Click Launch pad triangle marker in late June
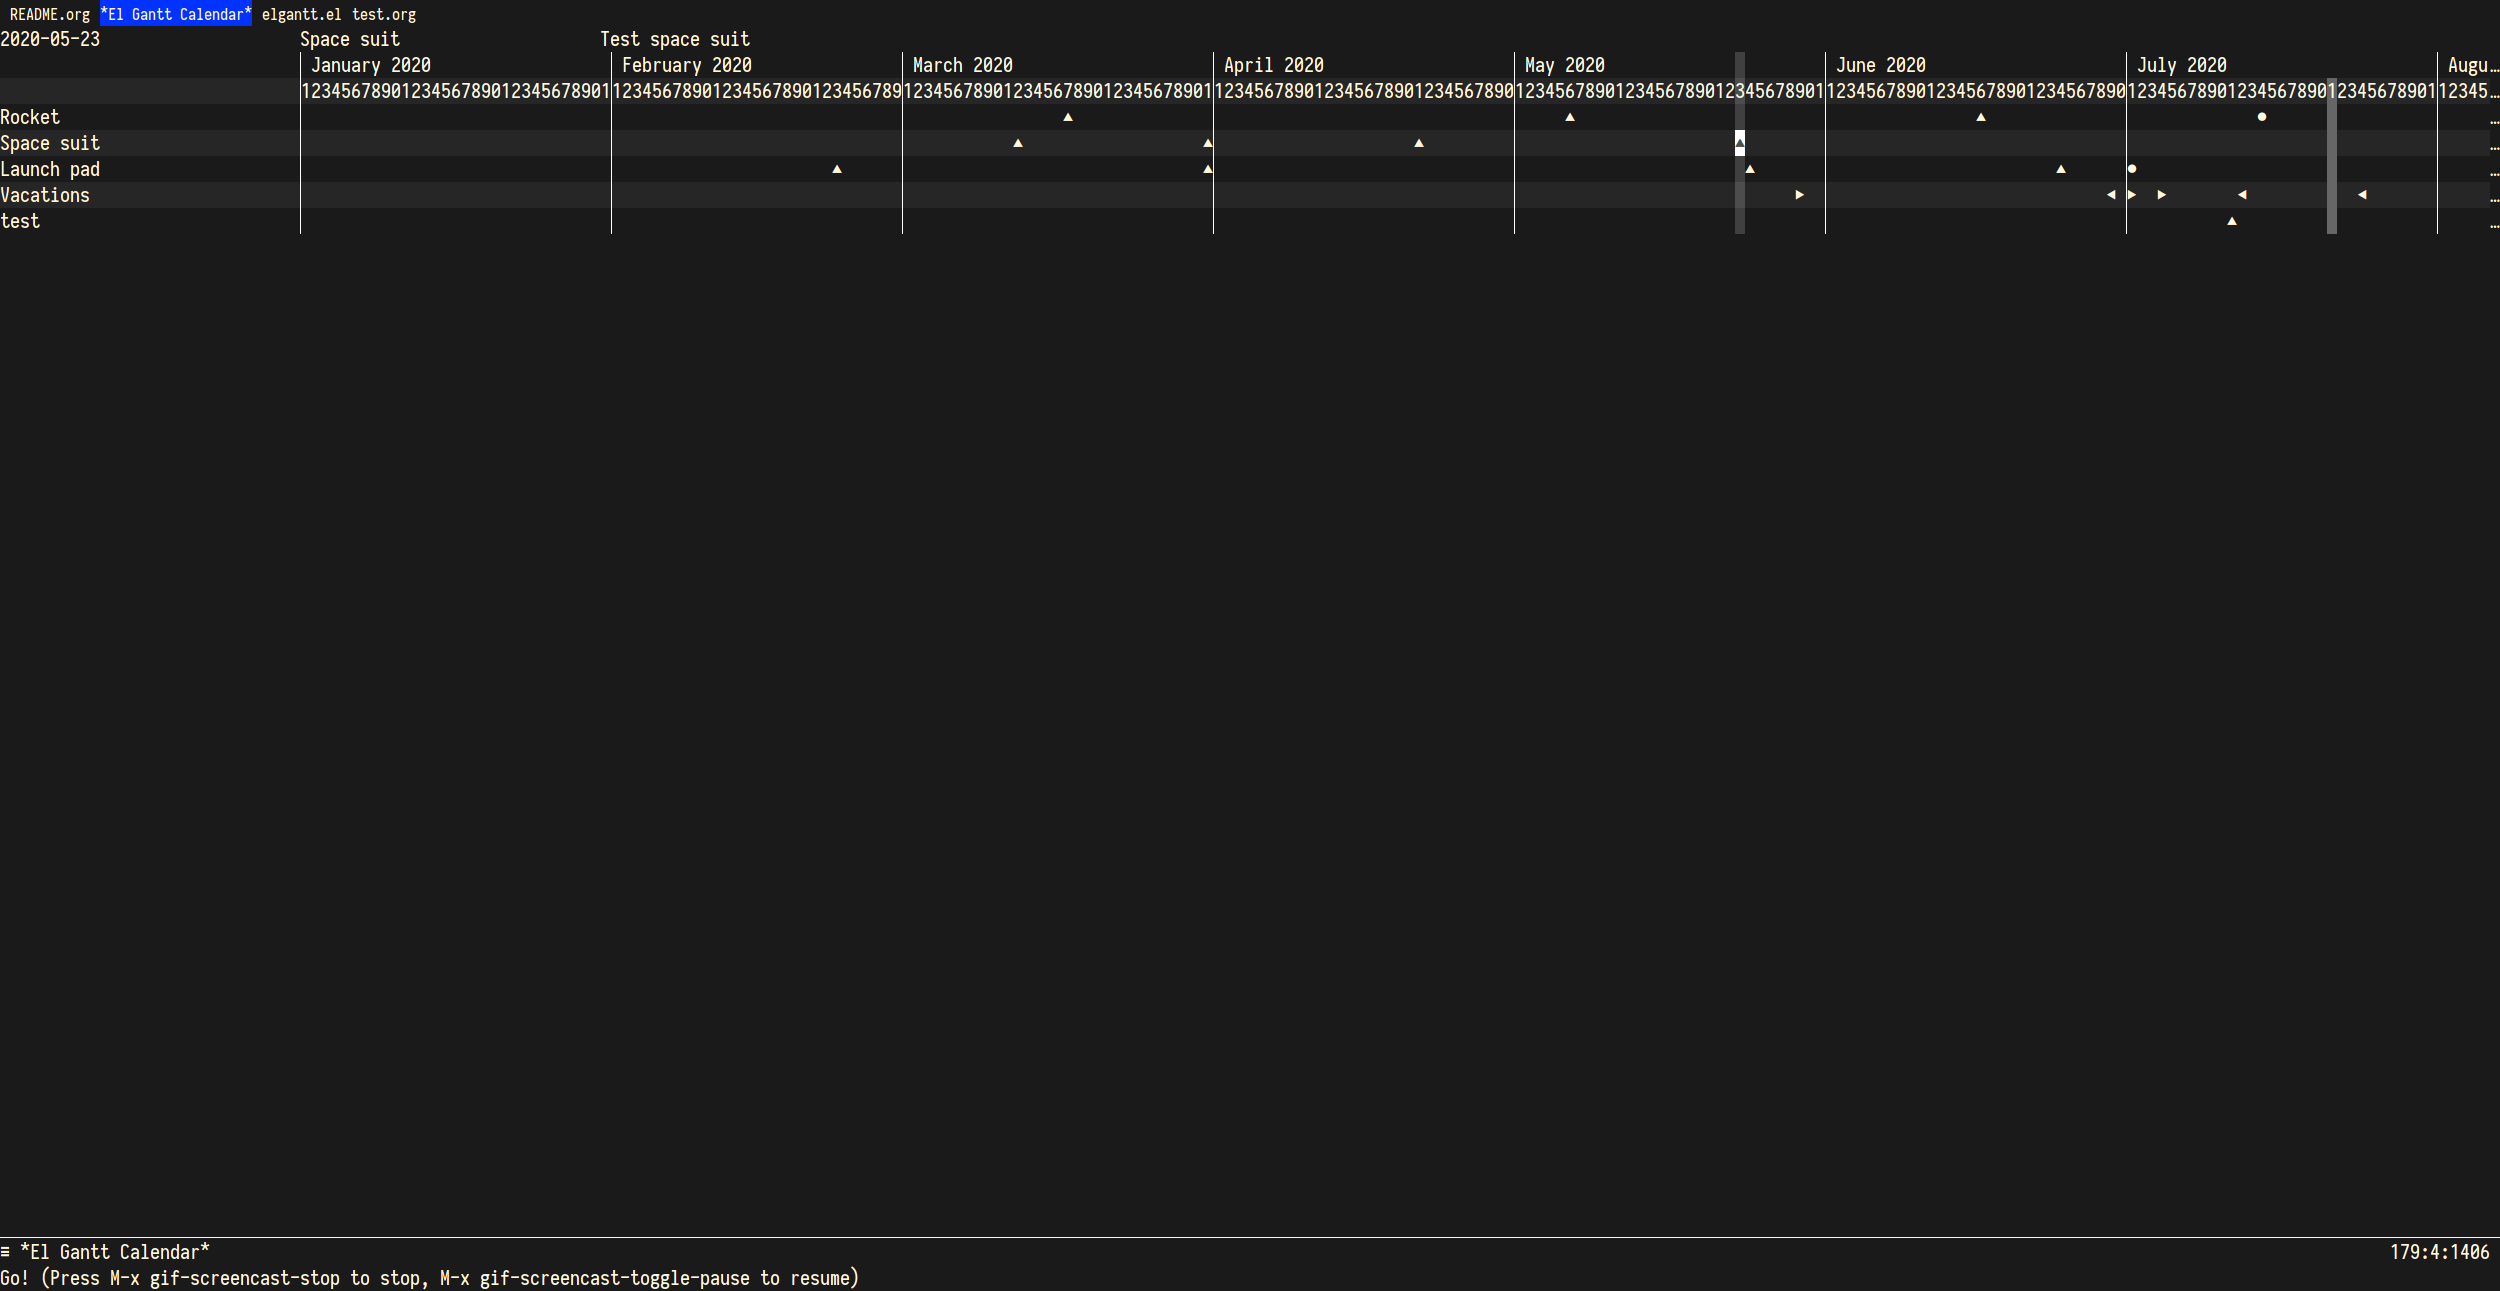Image resolution: width=2500 pixels, height=1291 pixels. pyautogui.click(x=2061, y=170)
